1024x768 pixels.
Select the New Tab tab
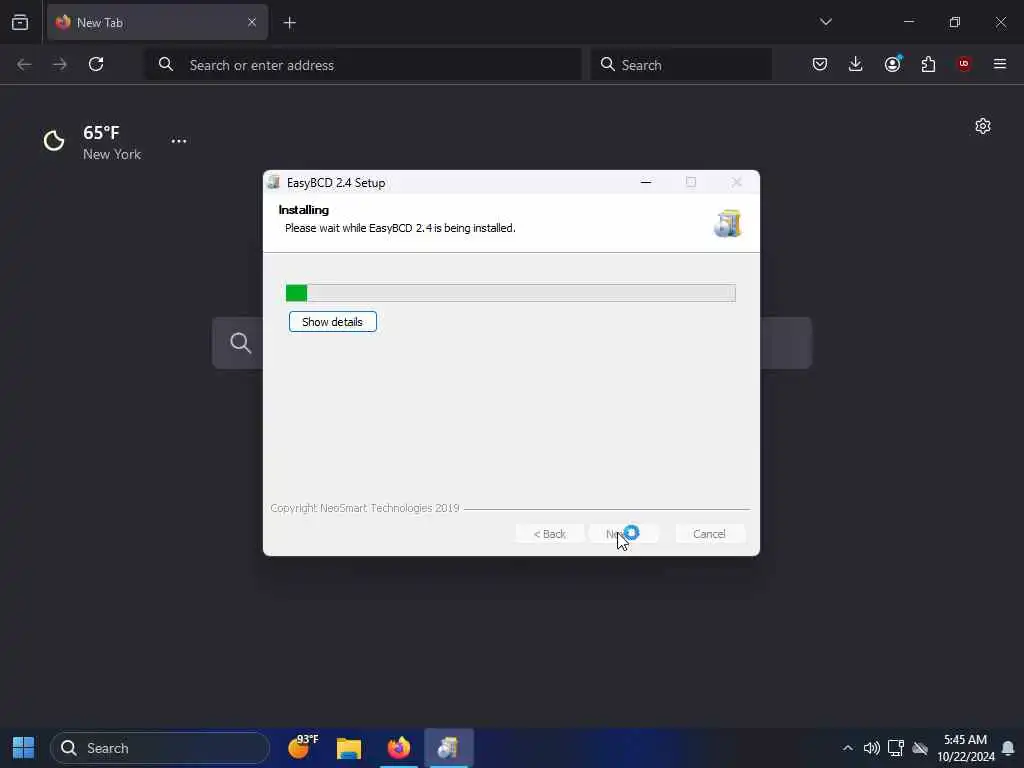[157, 22]
